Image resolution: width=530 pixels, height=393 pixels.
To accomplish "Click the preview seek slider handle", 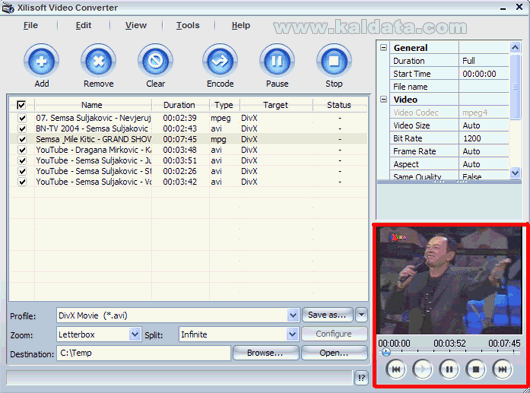I will (386, 352).
